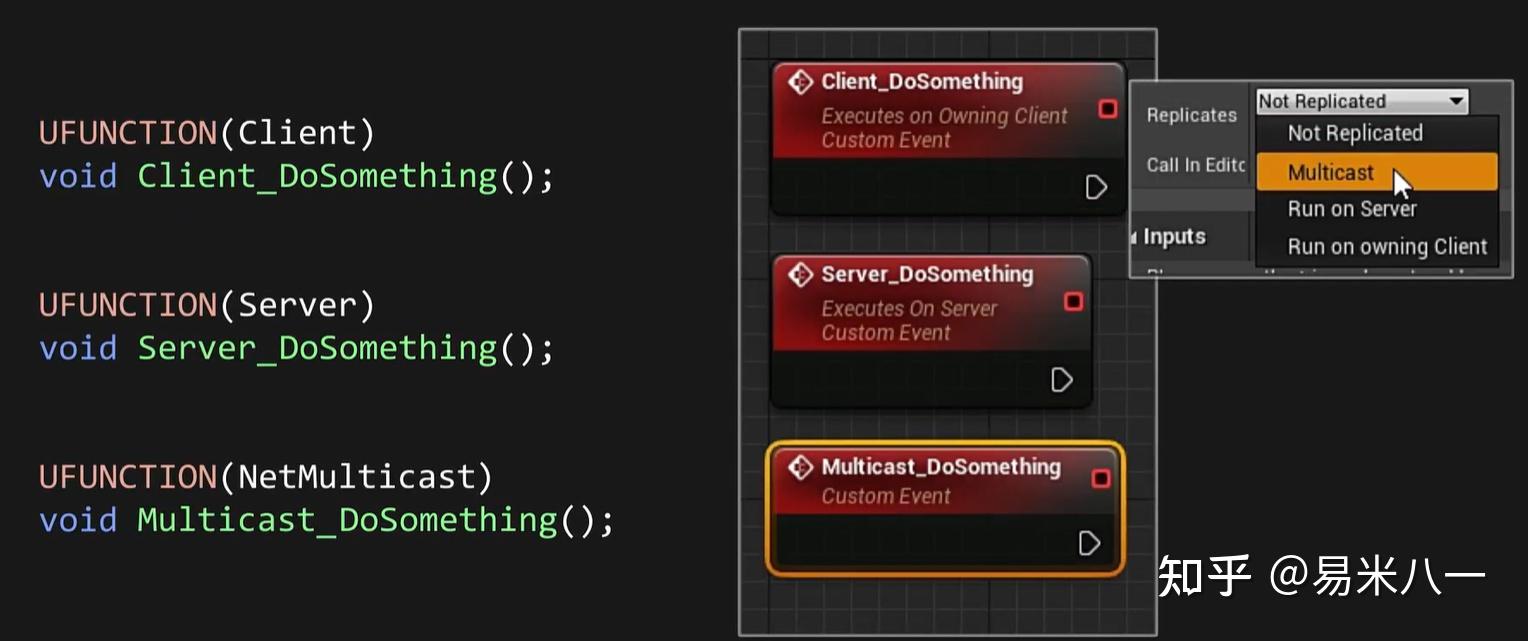Image resolution: width=1528 pixels, height=641 pixels.
Task: Click Multicast_DoSomething red delegate output pin
Action: [x=1100, y=479]
